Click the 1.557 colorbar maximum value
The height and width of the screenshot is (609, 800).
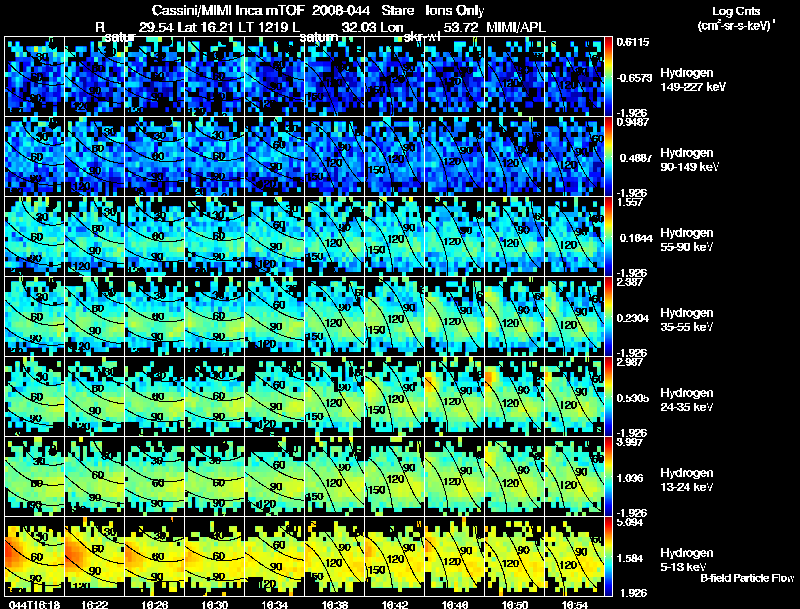pos(630,202)
